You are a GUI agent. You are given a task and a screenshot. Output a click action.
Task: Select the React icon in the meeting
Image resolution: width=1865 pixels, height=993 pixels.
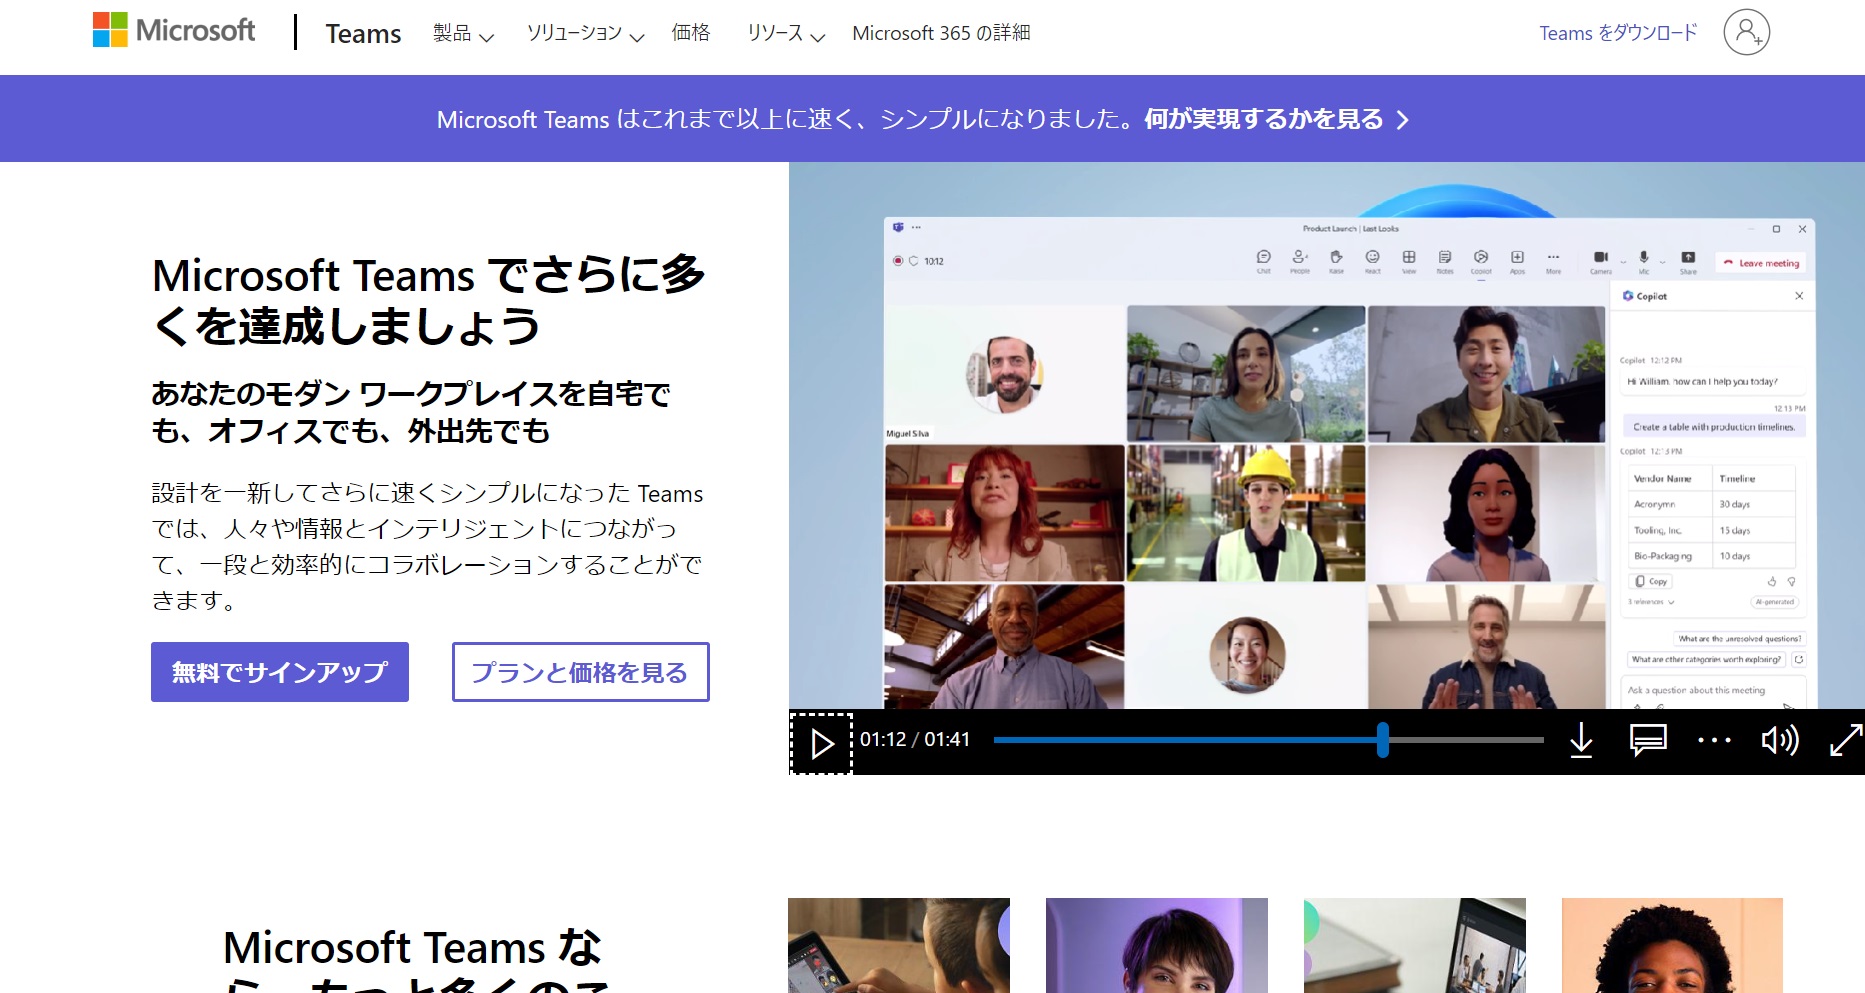point(1372,258)
